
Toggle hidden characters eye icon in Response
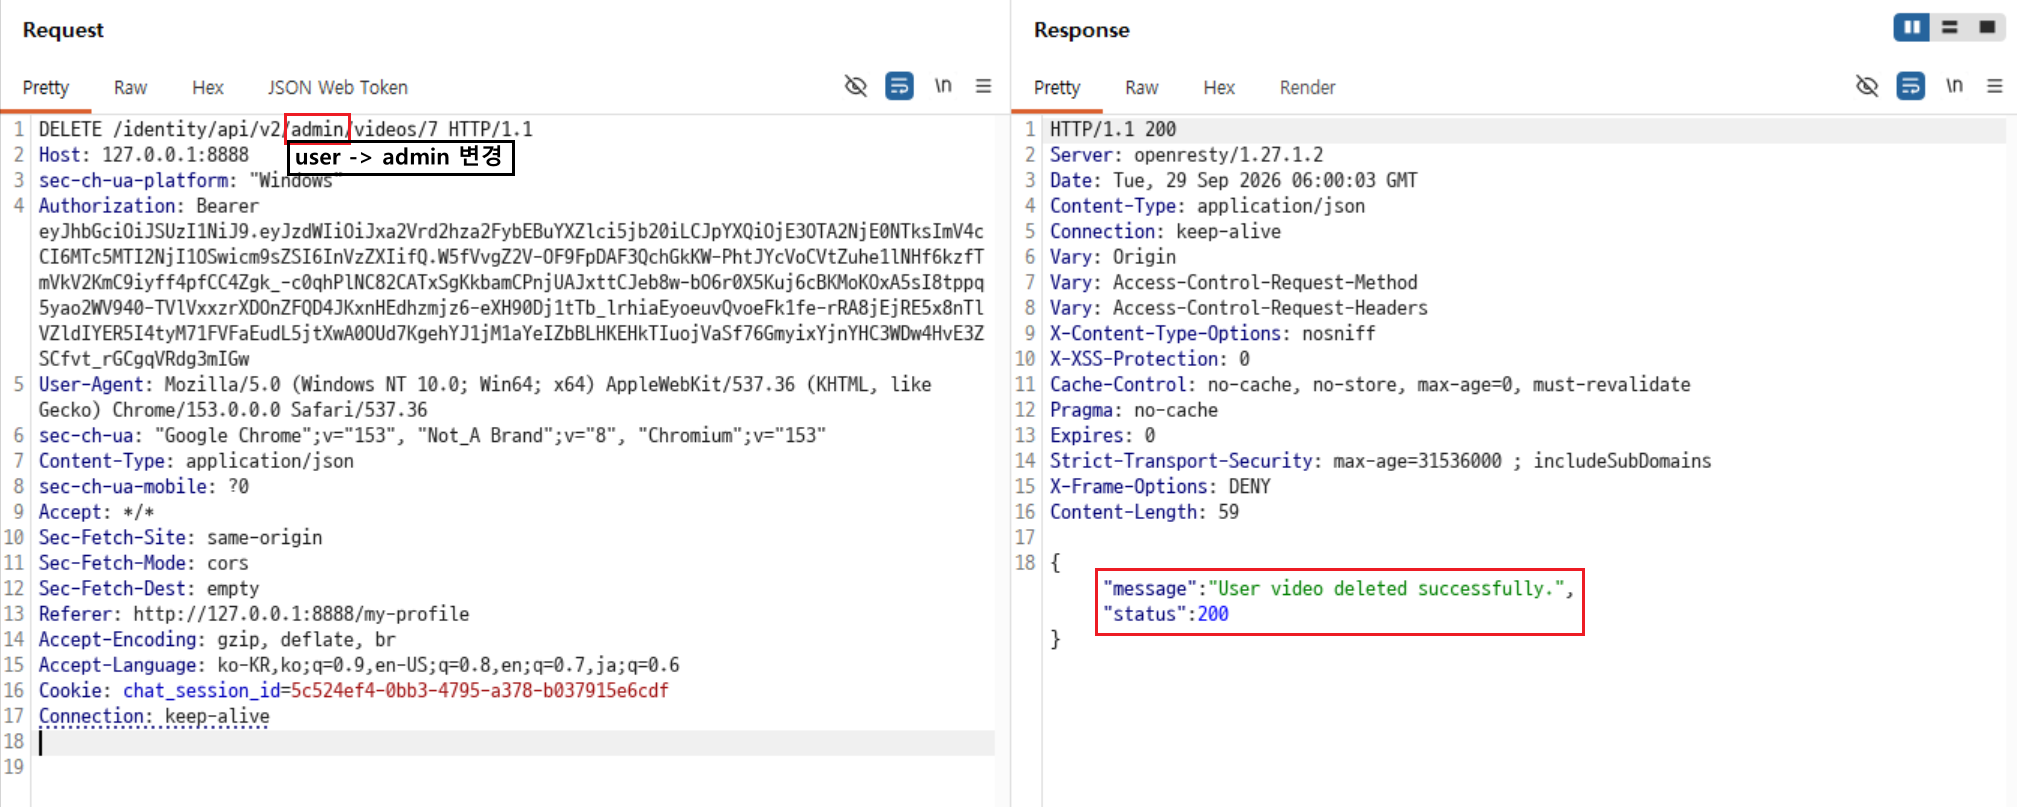1867,86
